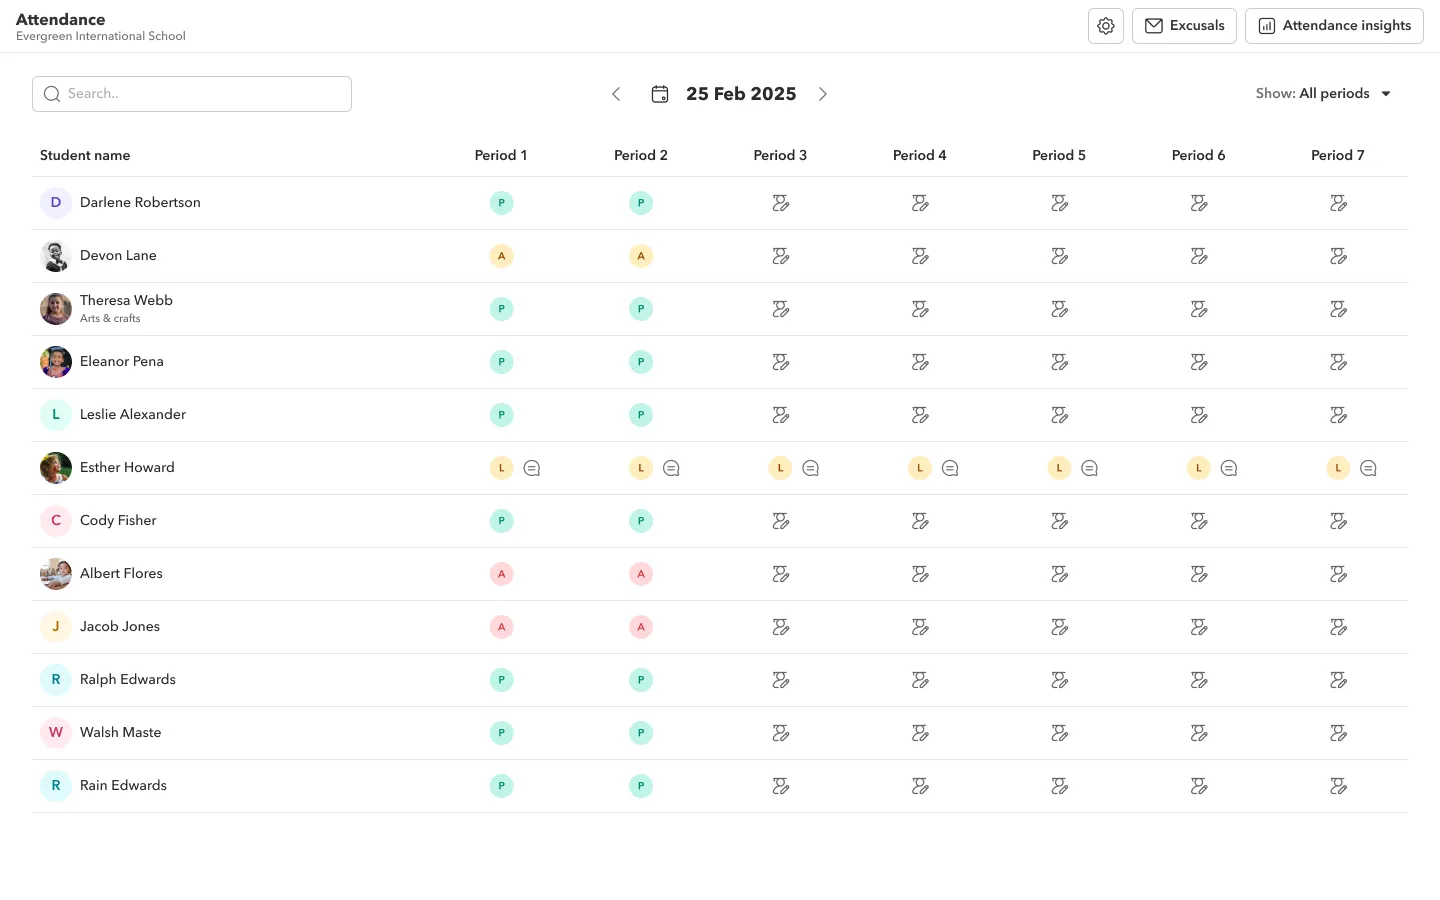This screenshot has height=900, width=1440.
Task: Click the search magnifier icon
Action: tap(52, 93)
